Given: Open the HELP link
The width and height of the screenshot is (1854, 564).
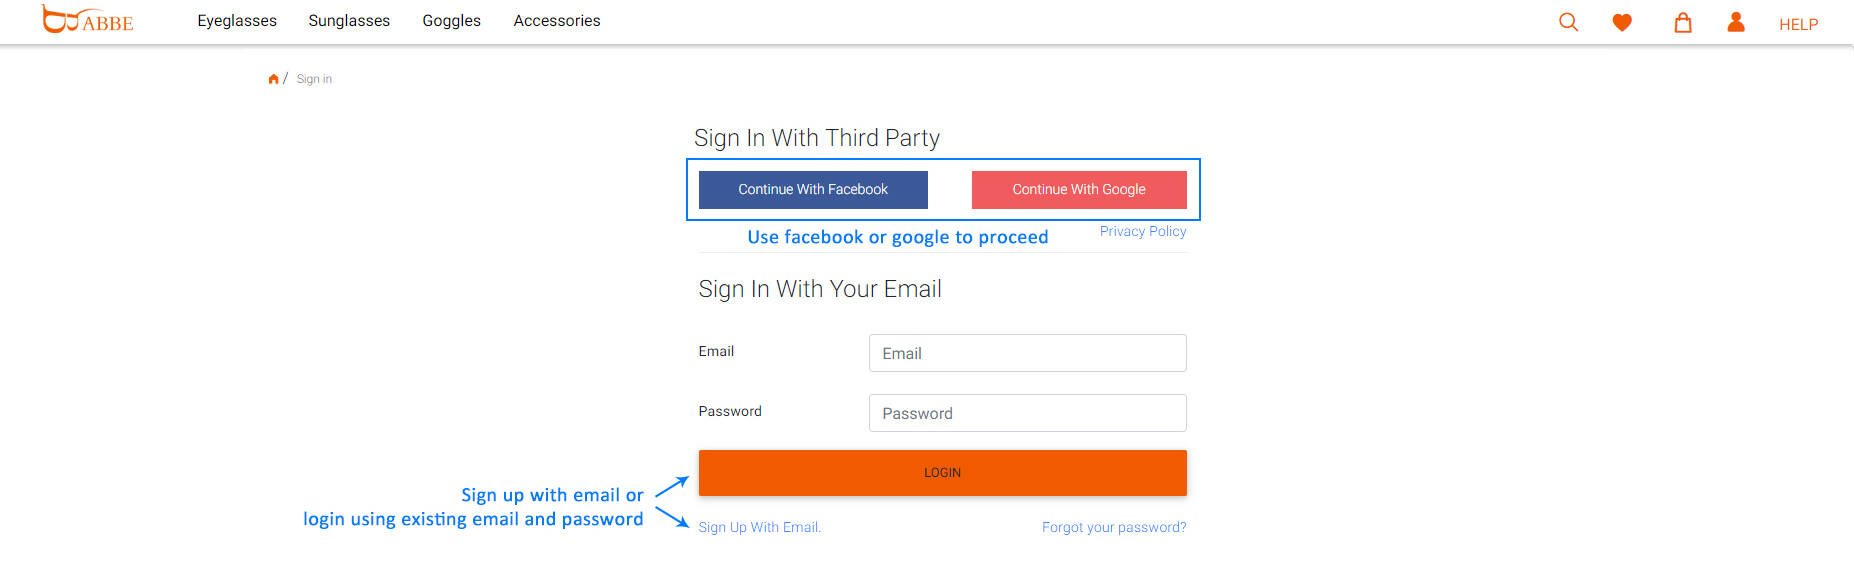Looking at the screenshot, I should (1798, 24).
